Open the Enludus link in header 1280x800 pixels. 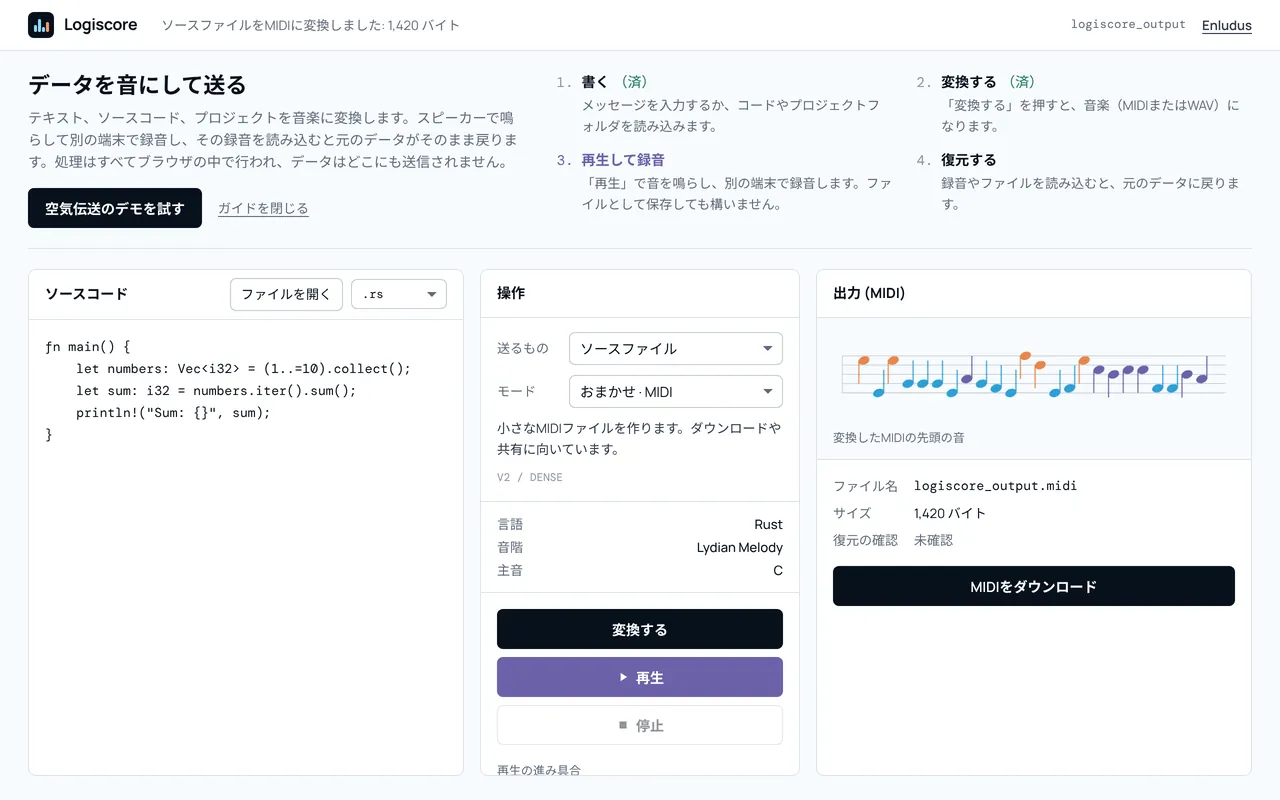coord(1227,25)
